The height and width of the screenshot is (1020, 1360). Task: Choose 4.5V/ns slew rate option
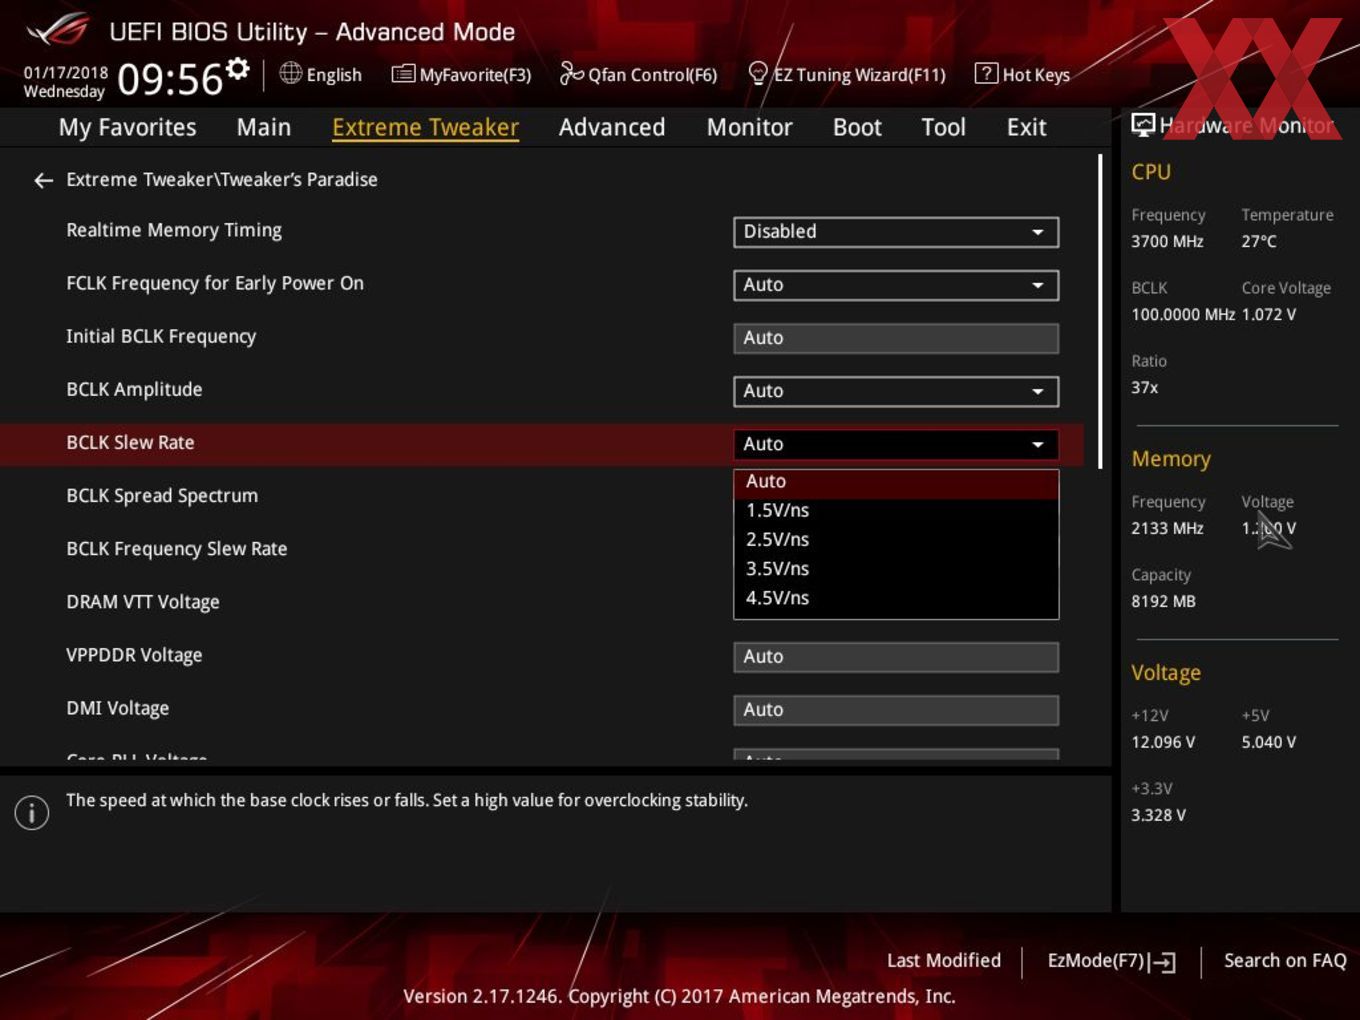pyautogui.click(x=896, y=598)
